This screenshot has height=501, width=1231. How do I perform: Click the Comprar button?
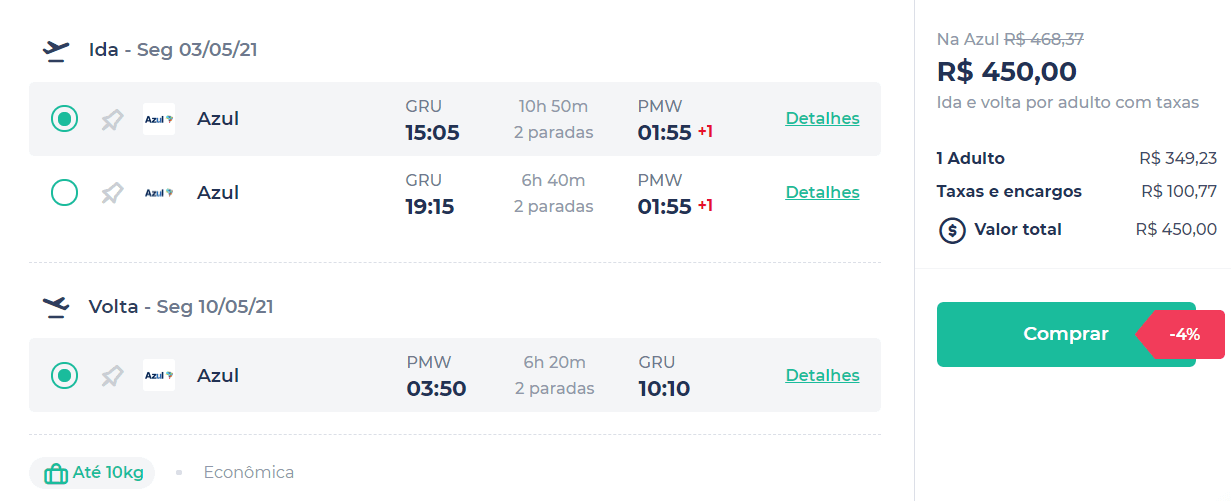1066,334
